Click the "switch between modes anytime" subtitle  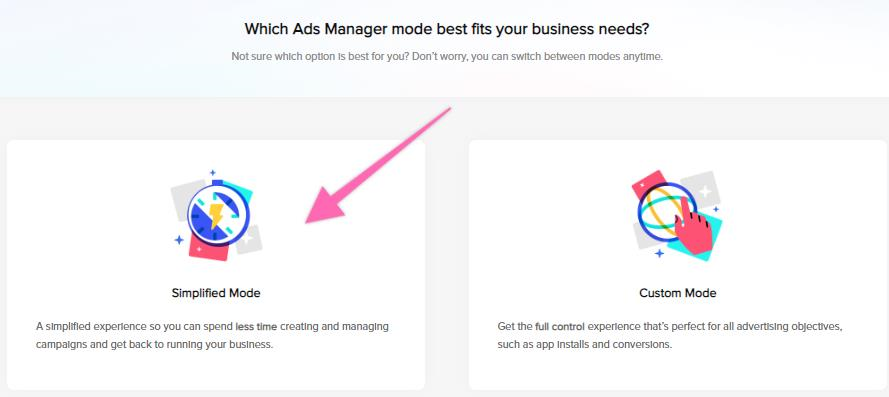[447, 57]
